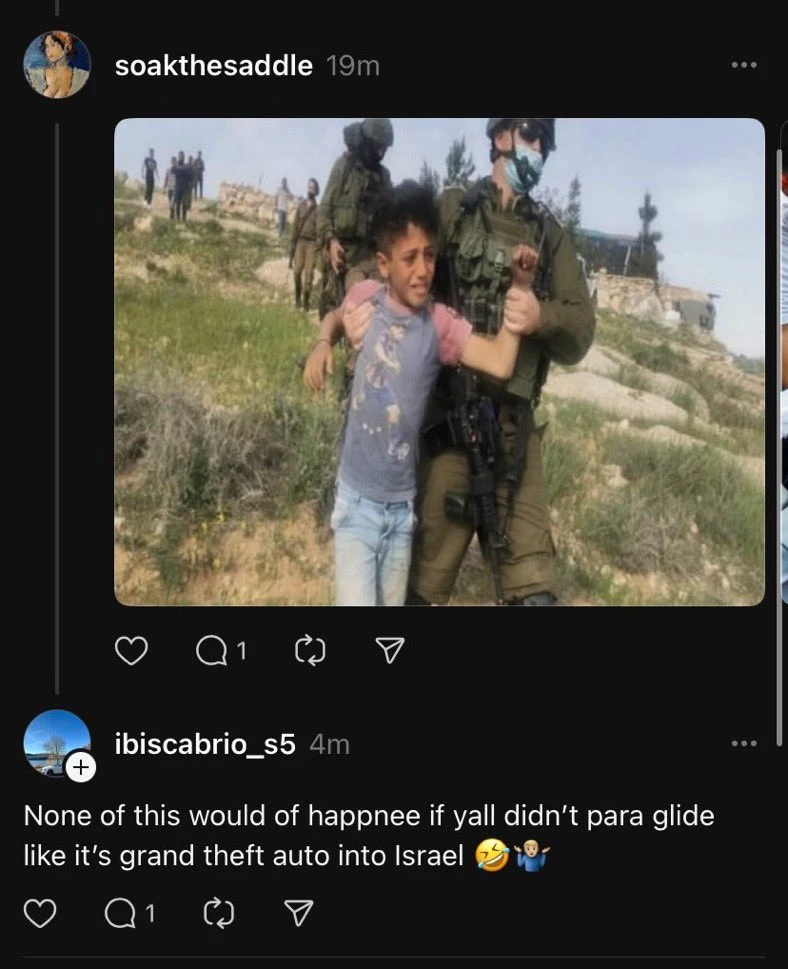This screenshot has width=788, height=969.
Task: Open the posted photo in full view
Action: [439, 362]
